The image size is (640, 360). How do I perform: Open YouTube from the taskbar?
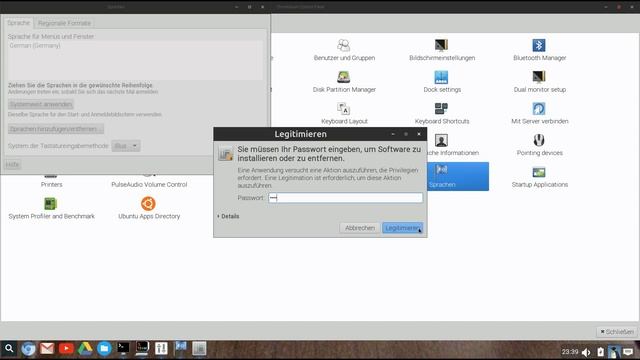(x=66, y=349)
